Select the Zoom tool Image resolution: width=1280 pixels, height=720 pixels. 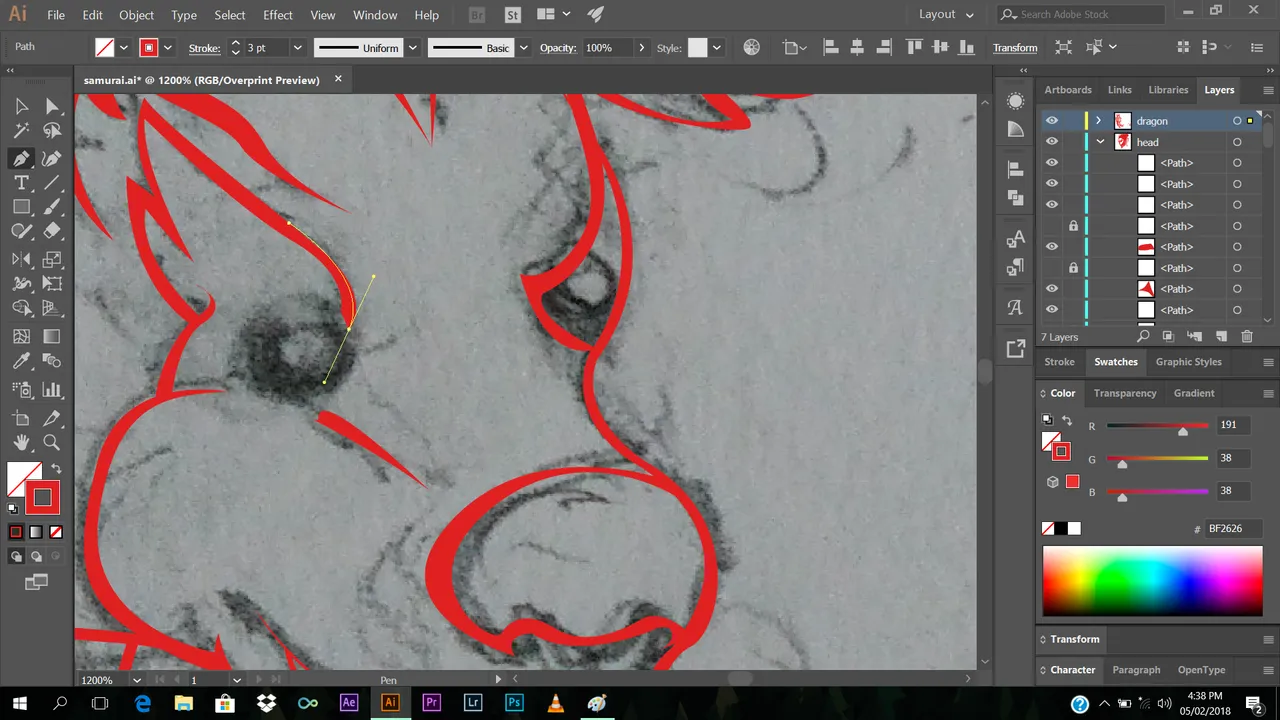pyautogui.click(x=52, y=443)
